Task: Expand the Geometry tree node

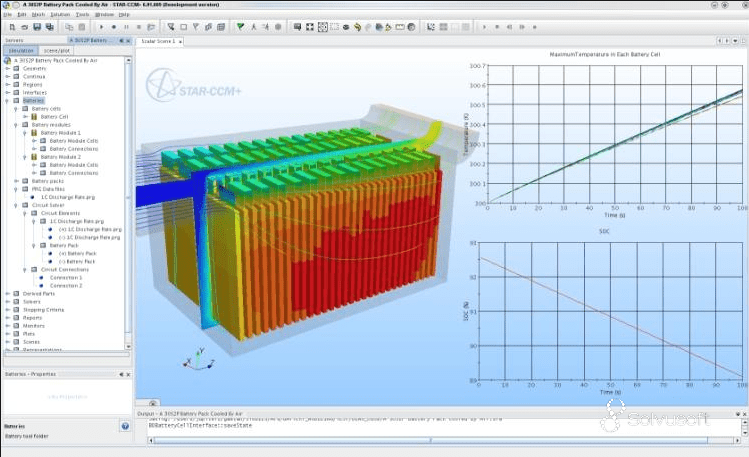Action: point(8,69)
